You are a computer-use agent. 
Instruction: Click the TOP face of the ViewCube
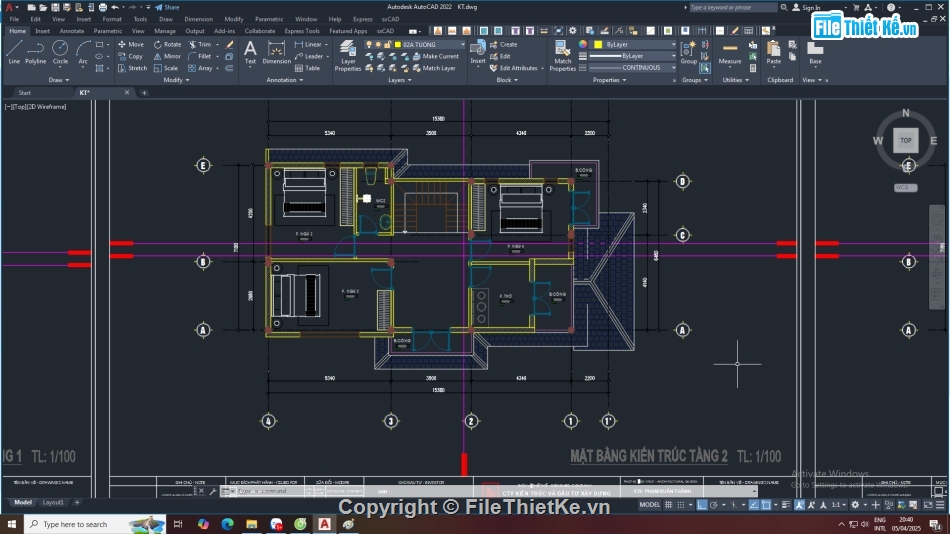[x=905, y=141]
